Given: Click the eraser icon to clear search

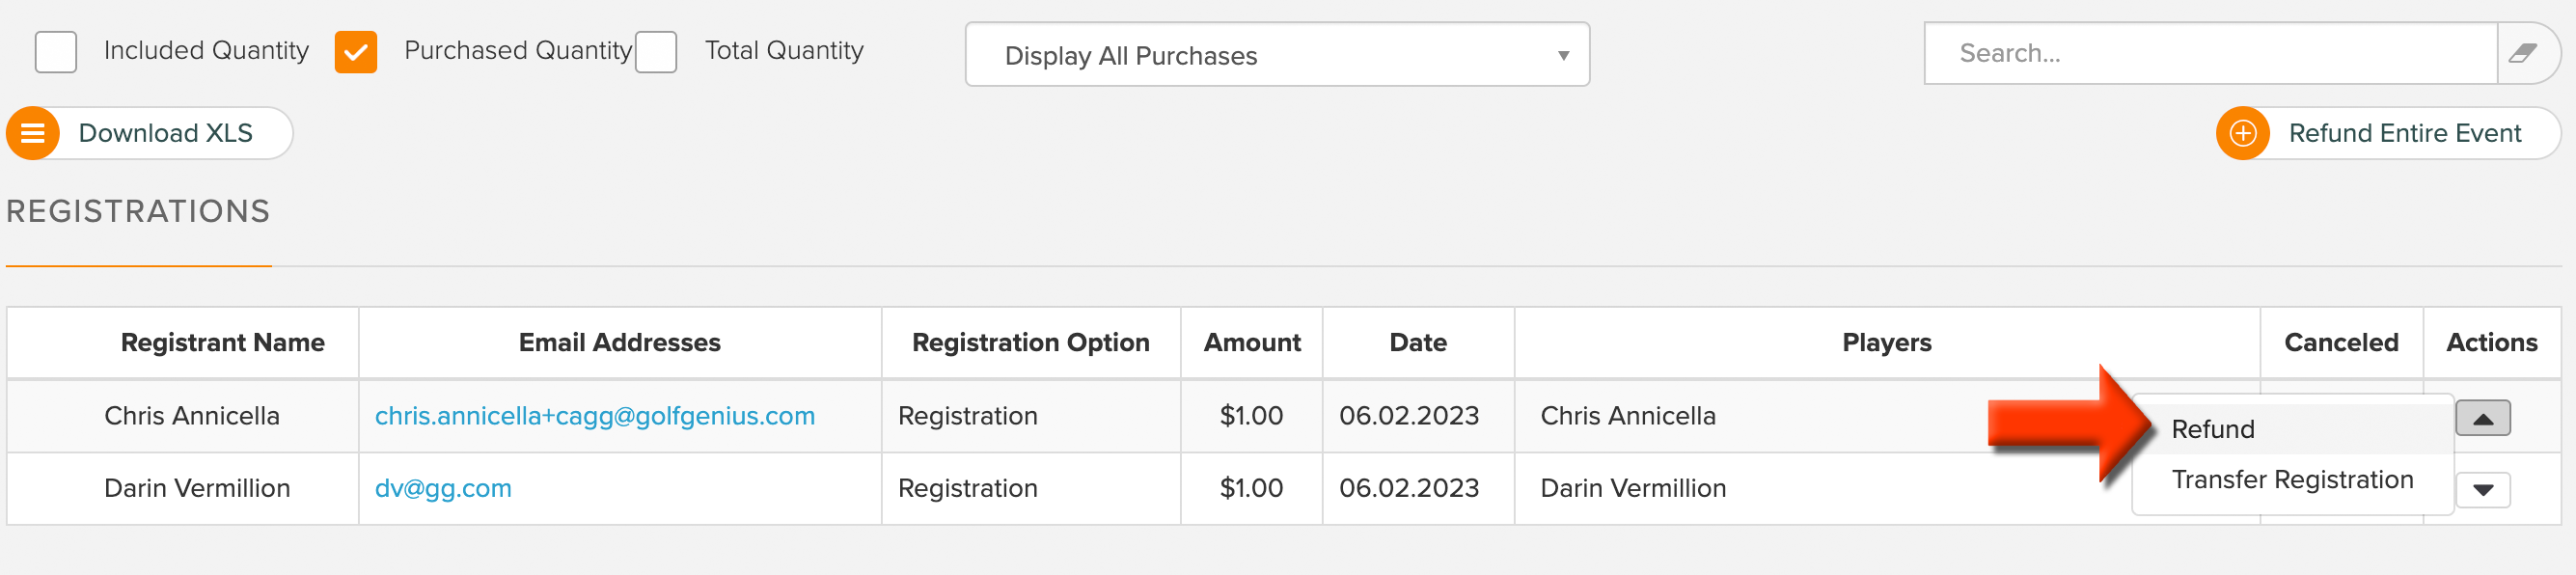Looking at the screenshot, I should tap(2522, 54).
